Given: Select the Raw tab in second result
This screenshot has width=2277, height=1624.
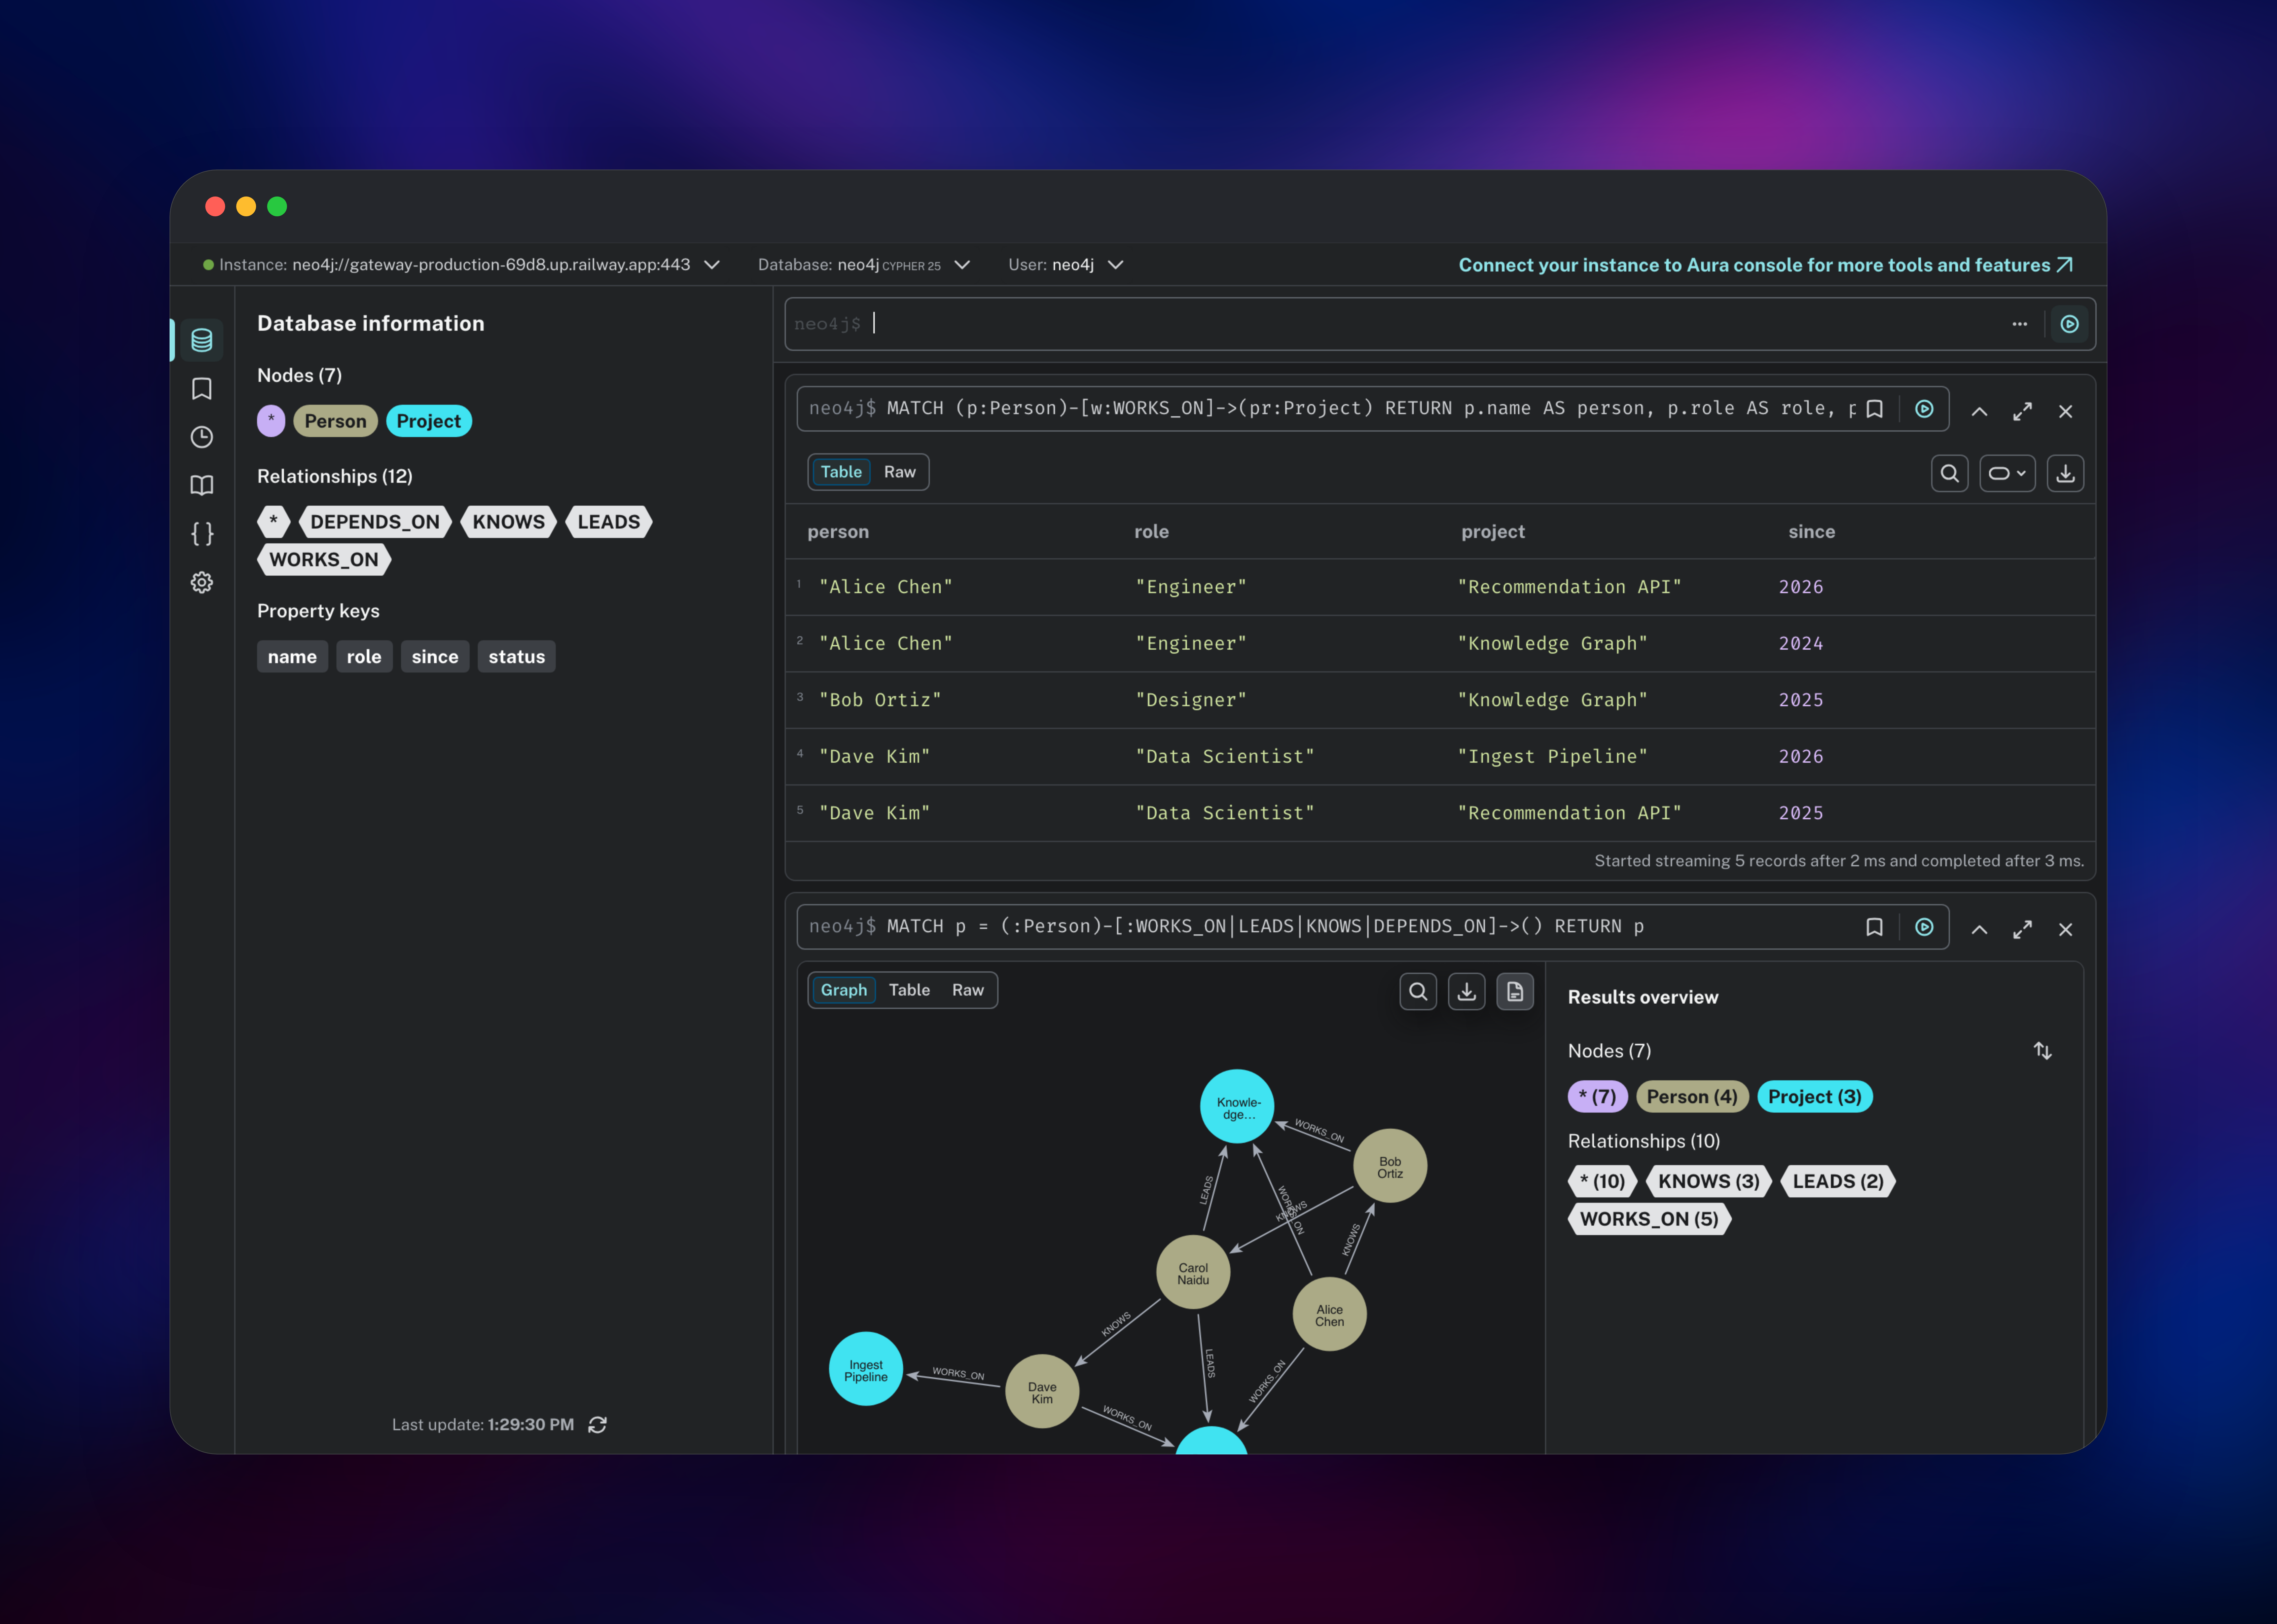Looking at the screenshot, I should 968,990.
